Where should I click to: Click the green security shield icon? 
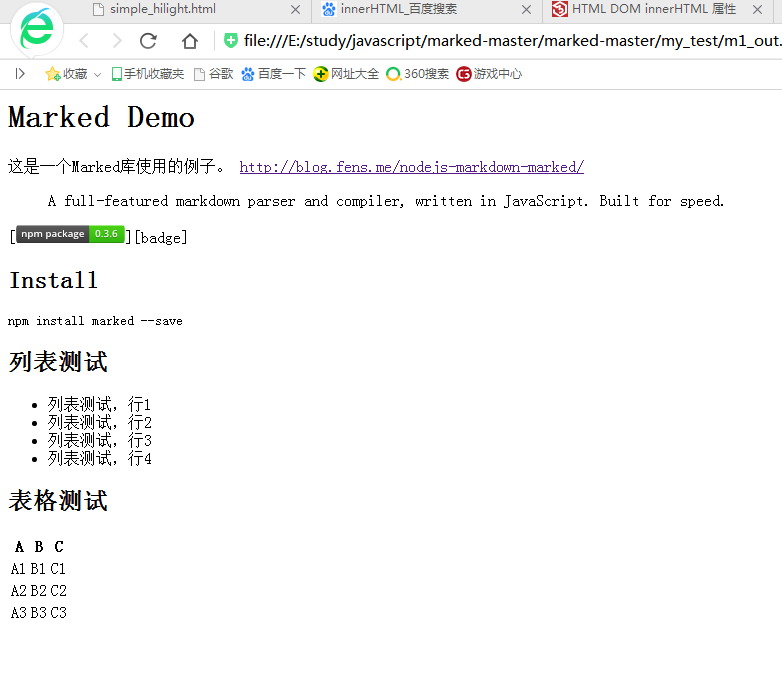coord(230,40)
